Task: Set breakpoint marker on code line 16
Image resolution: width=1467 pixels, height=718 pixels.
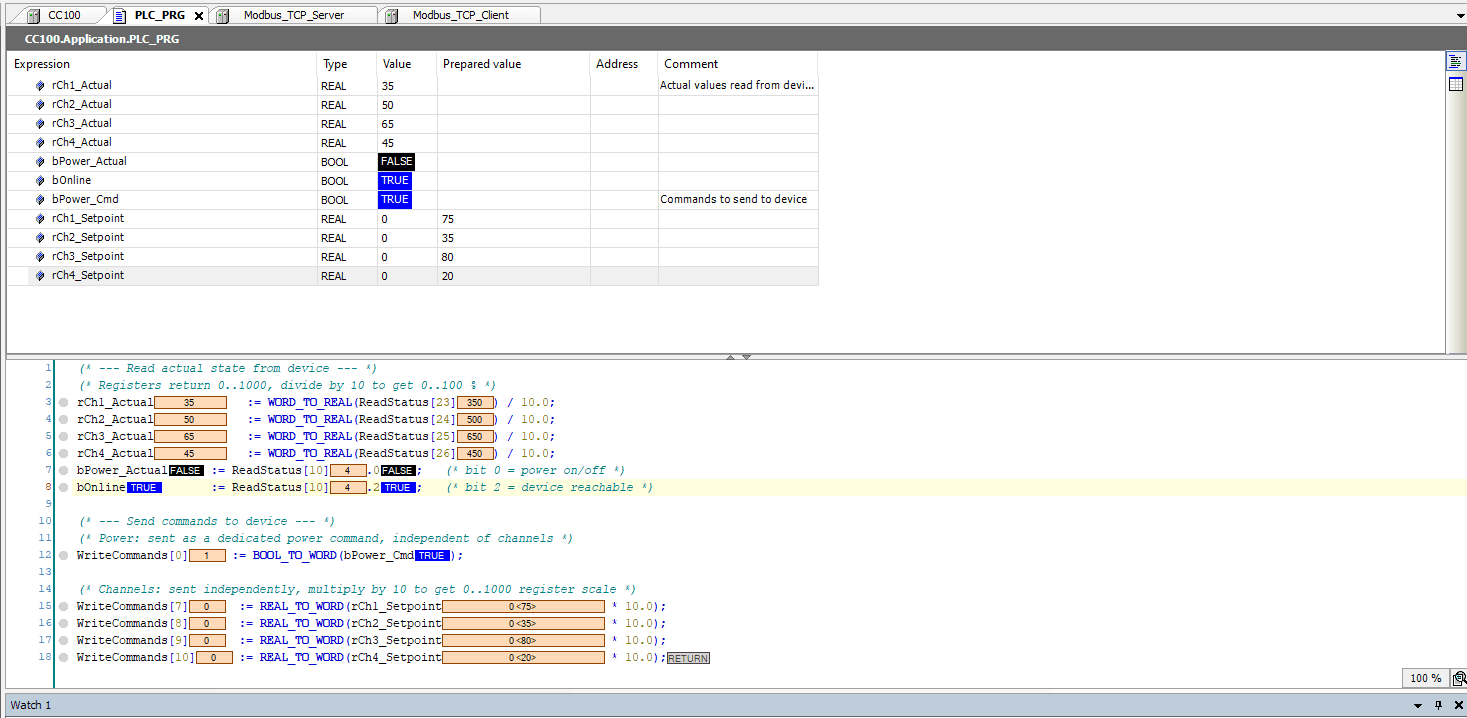Action: 64,624
